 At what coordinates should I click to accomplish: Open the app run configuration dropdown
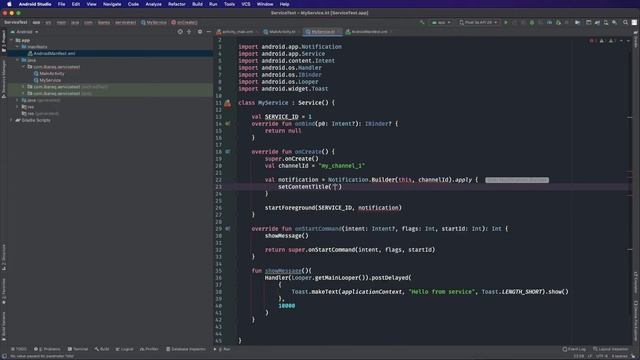[x=441, y=22]
